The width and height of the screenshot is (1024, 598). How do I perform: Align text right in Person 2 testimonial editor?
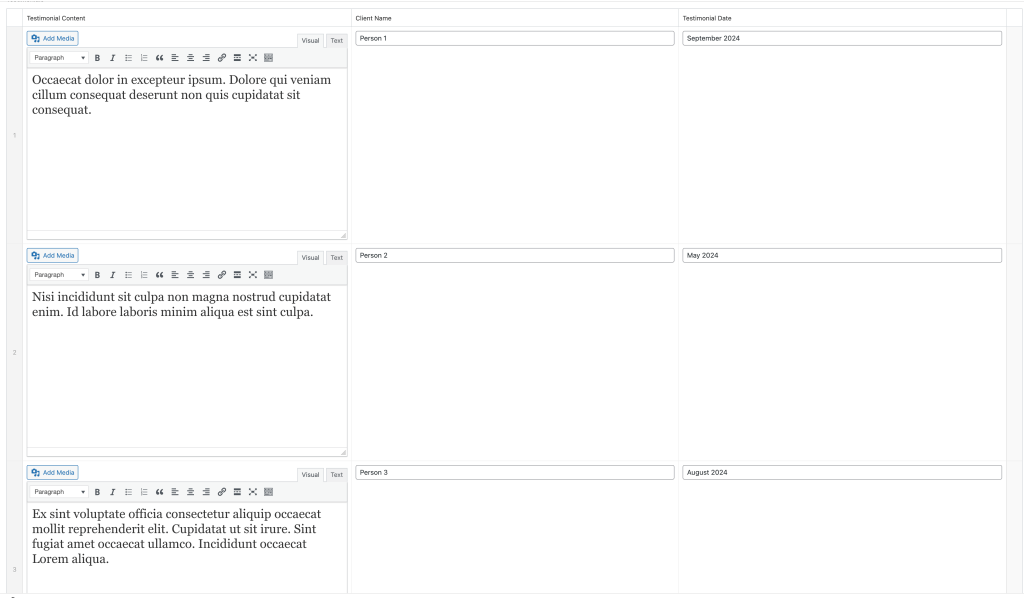point(206,275)
